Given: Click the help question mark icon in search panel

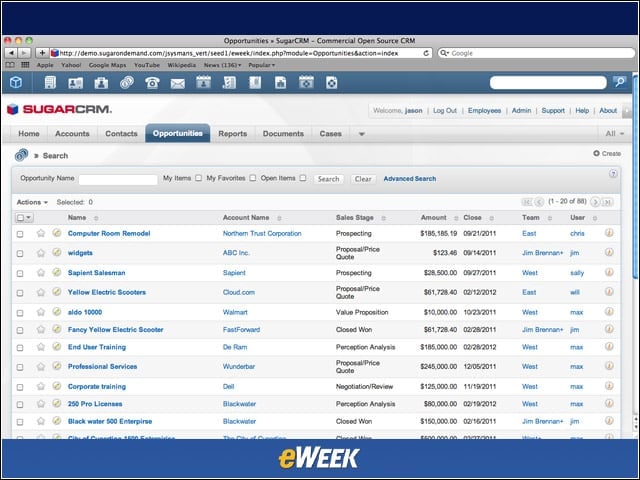Looking at the screenshot, I should (x=613, y=174).
